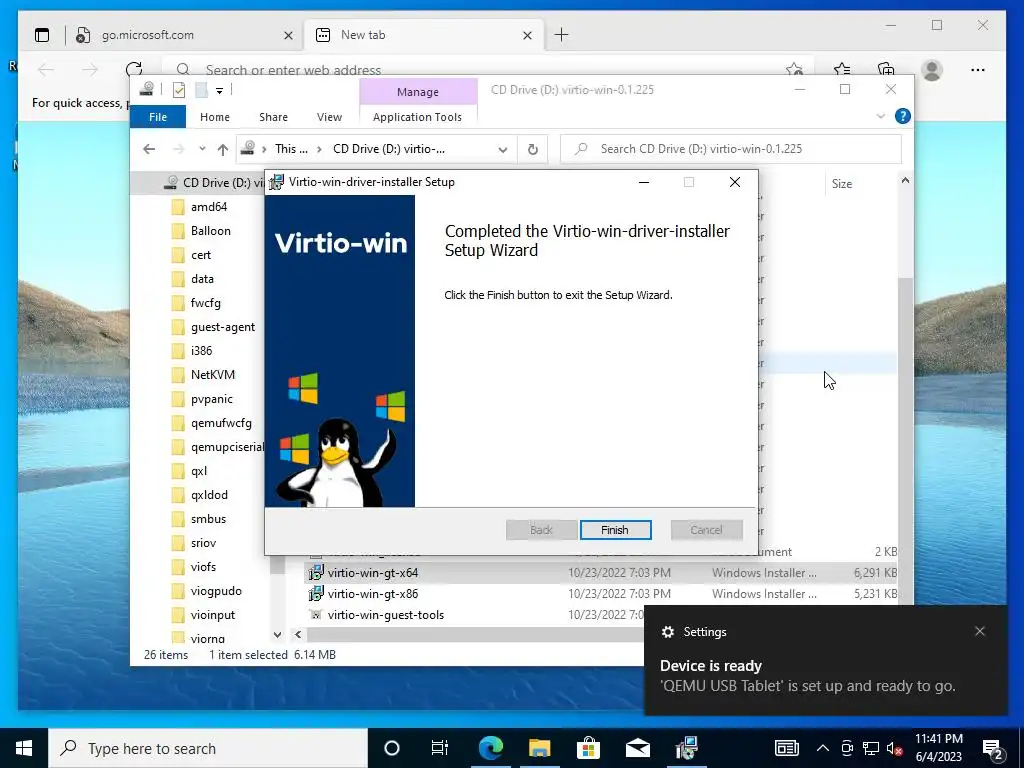Open Mail from the taskbar
The width and height of the screenshot is (1024, 768).
pos(637,748)
